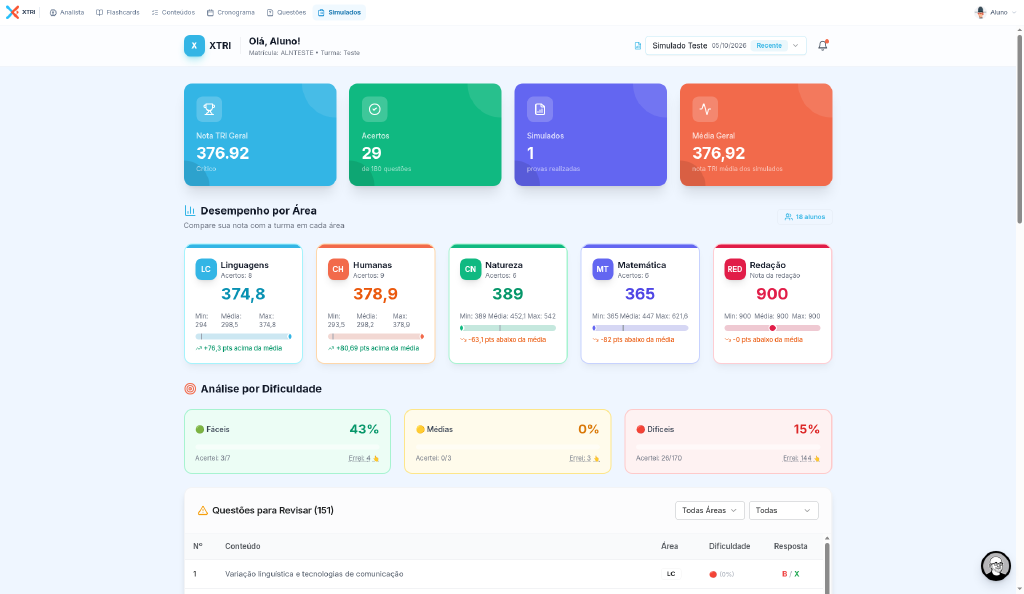Click the blue X XTRI logo in the header
Viewport: 1024px width, 594px height.
click(x=194, y=46)
